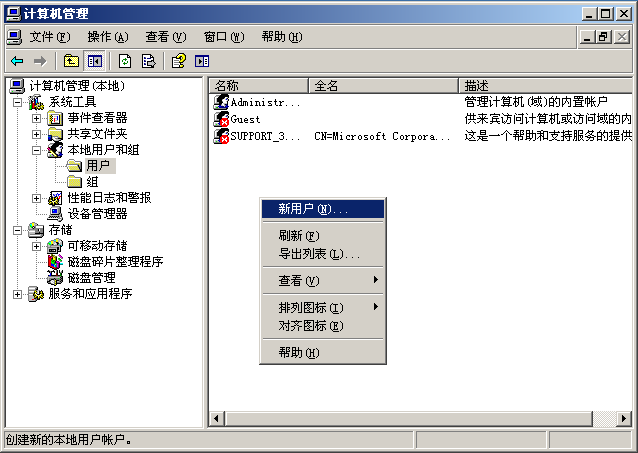The width and height of the screenshot is (638, 453).
Task: Select the 用户 tree item label
Action: click(98, 166)
